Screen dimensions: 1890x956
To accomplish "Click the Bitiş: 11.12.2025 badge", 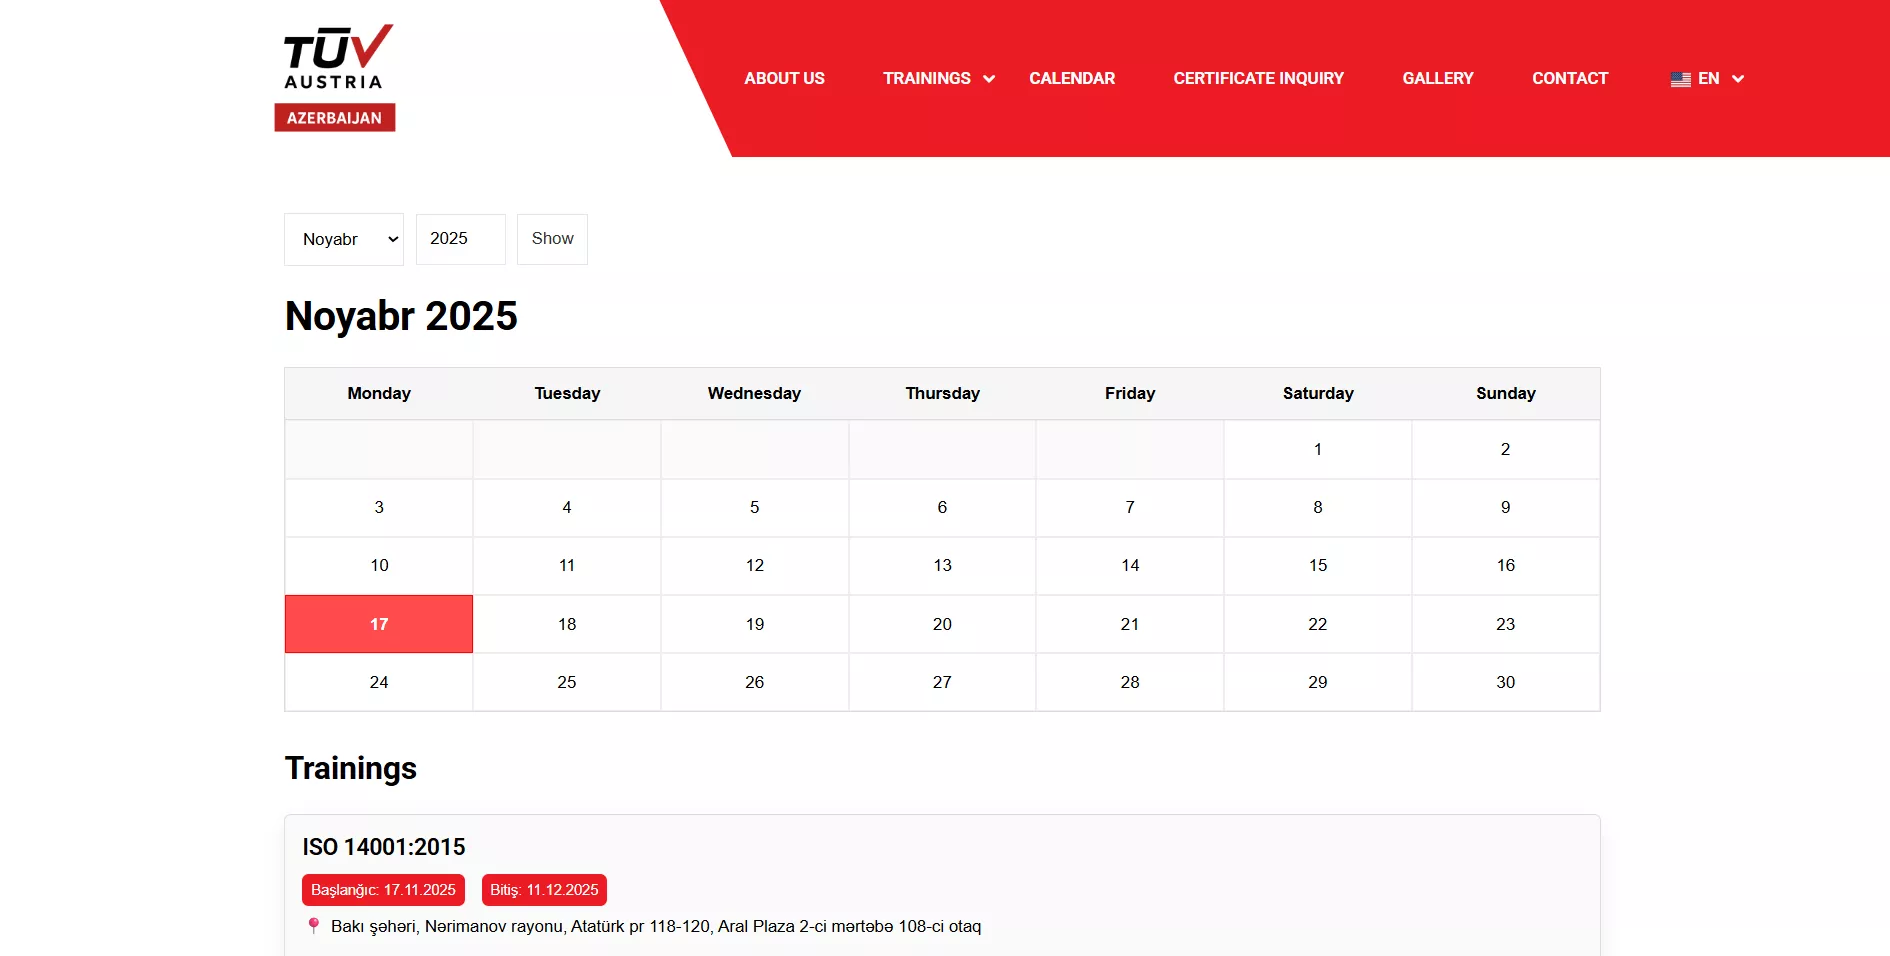I will pyautogui.click(x=544, y=889).
